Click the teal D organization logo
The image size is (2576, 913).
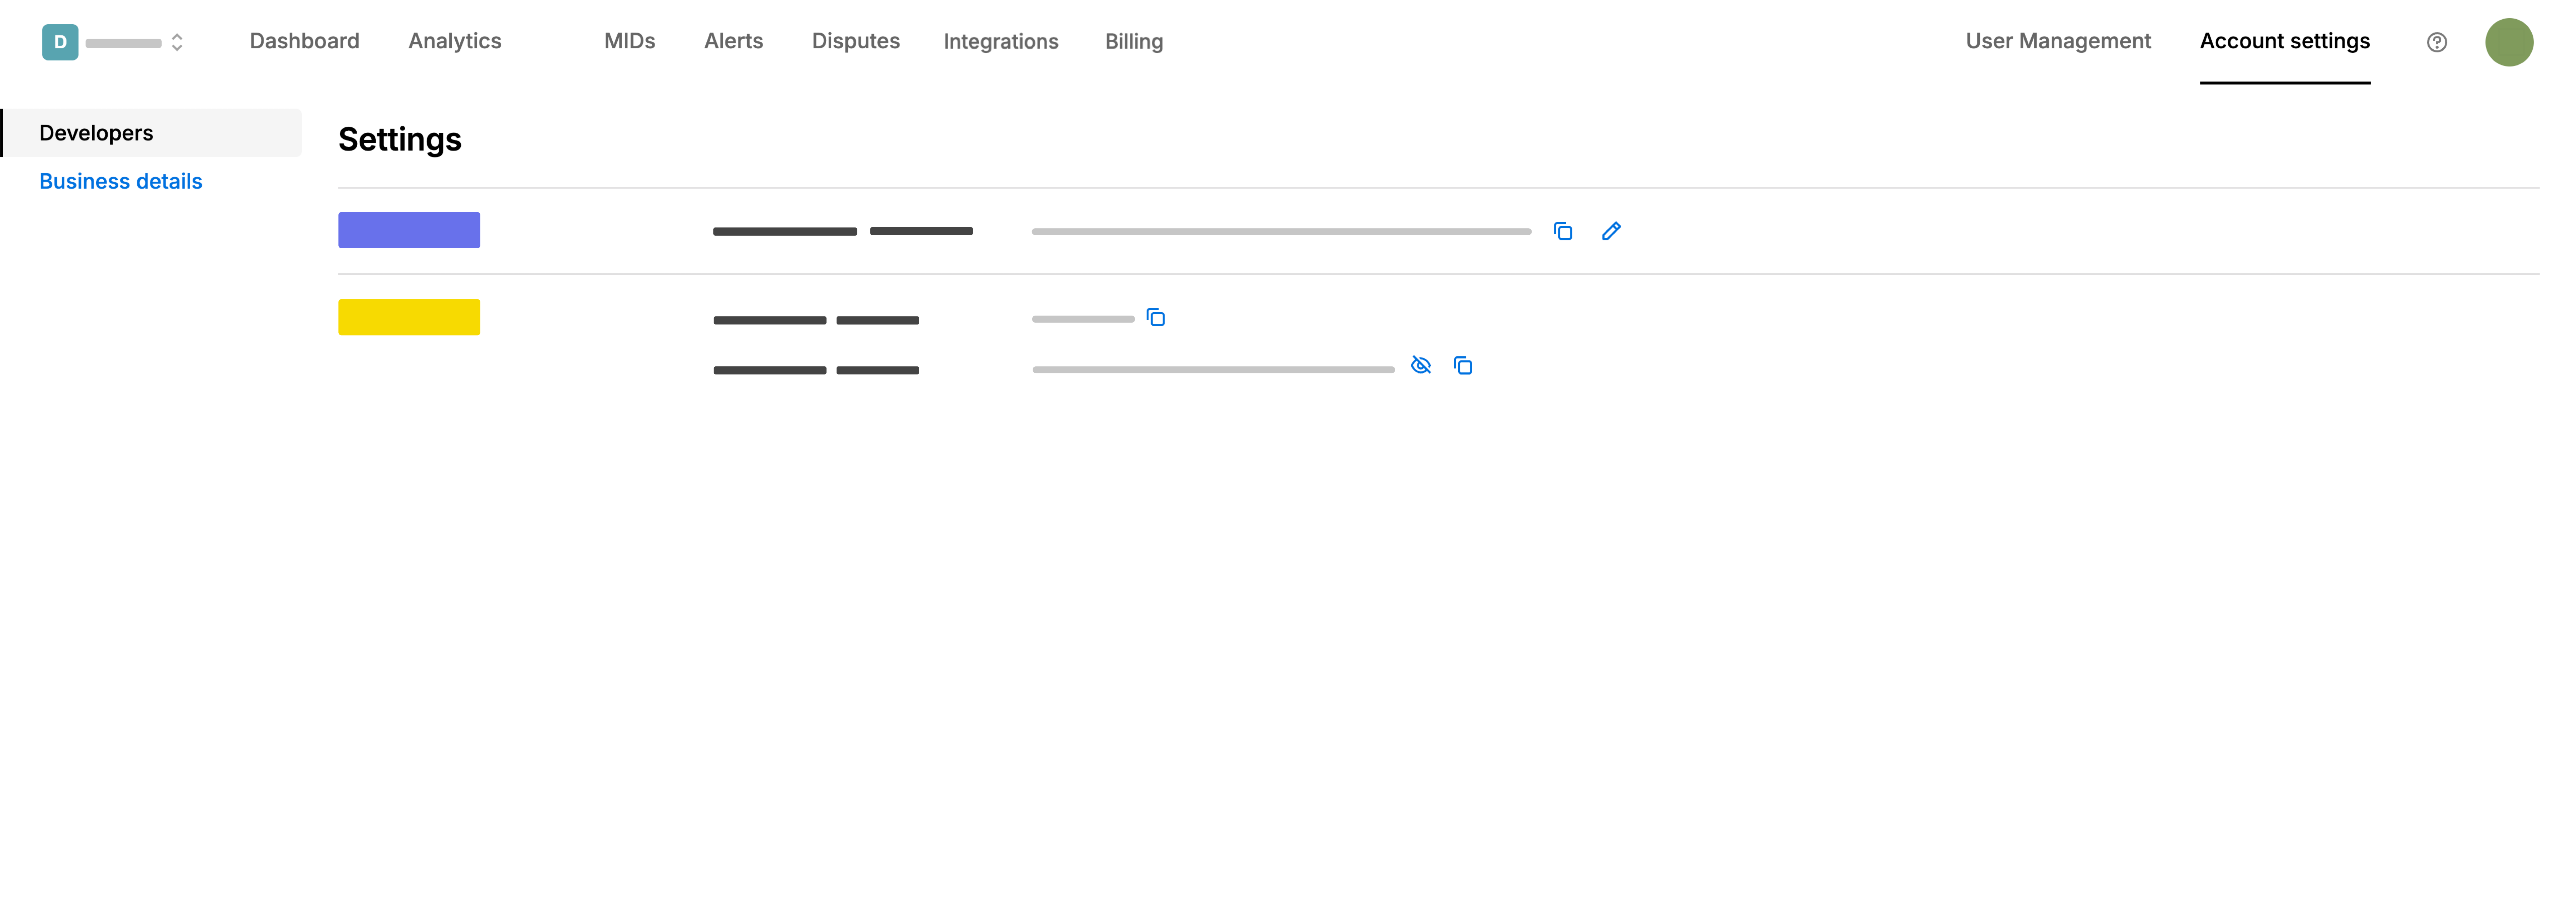tap(60, 42)
